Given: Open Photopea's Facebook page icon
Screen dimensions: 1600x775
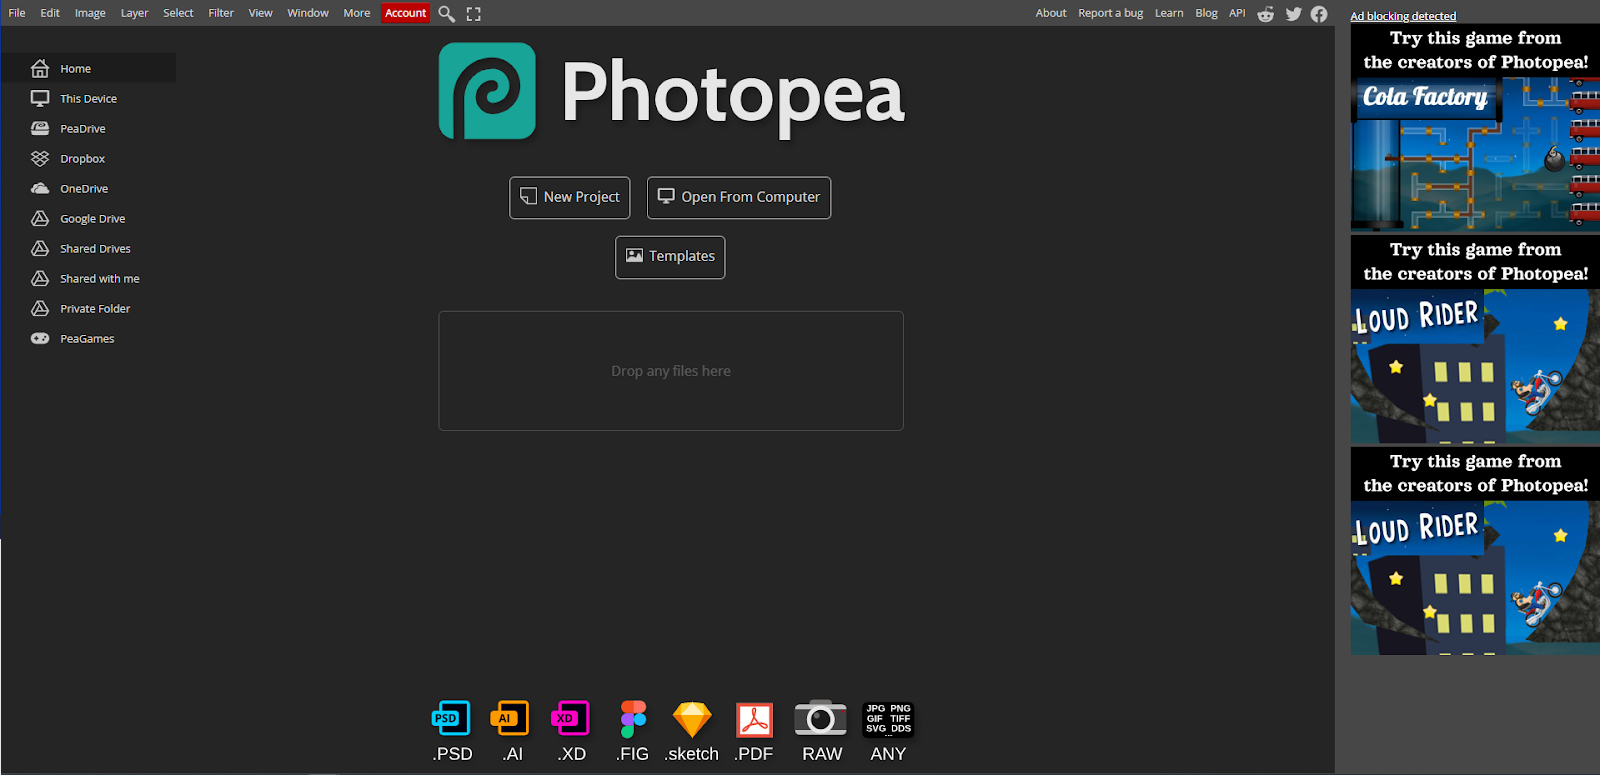Looking at the screenshot, I should click(x=1320, y=14).
